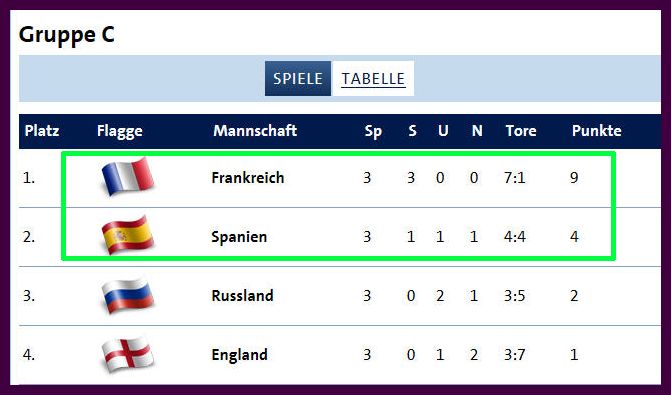Click the Flagge column header

tap(120, 131)
